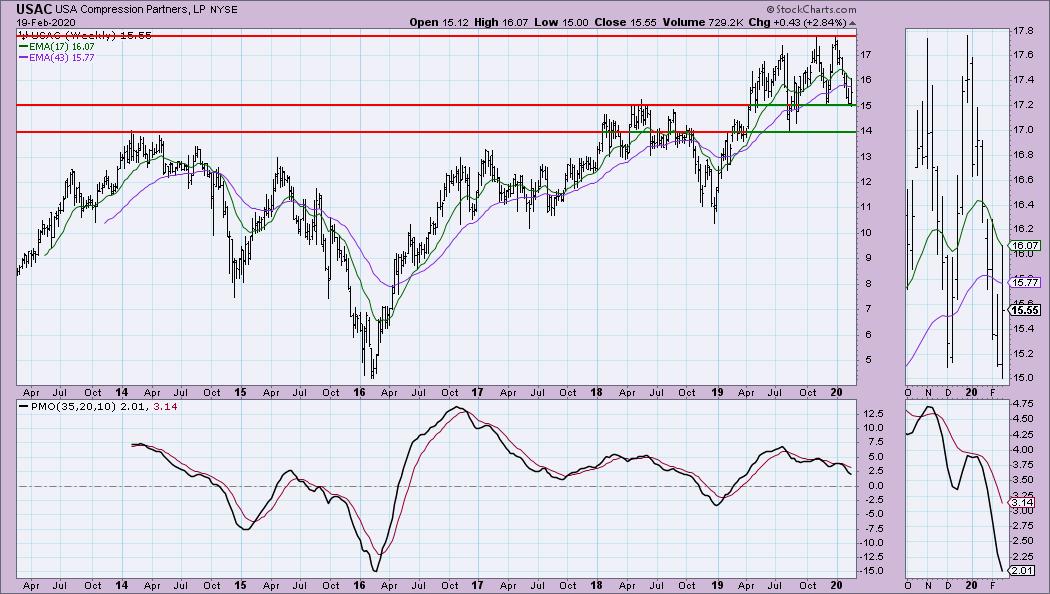Click the PMO signal value 3.14 in legend

click(165, 406)
